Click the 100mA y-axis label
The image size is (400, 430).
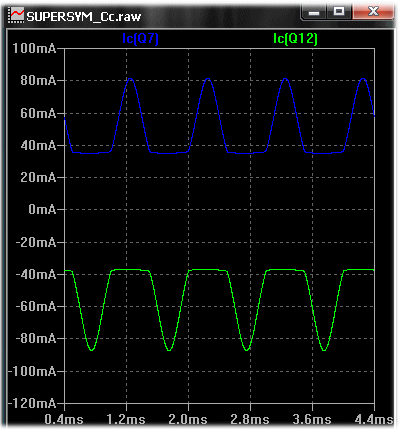tap(34, 49)
